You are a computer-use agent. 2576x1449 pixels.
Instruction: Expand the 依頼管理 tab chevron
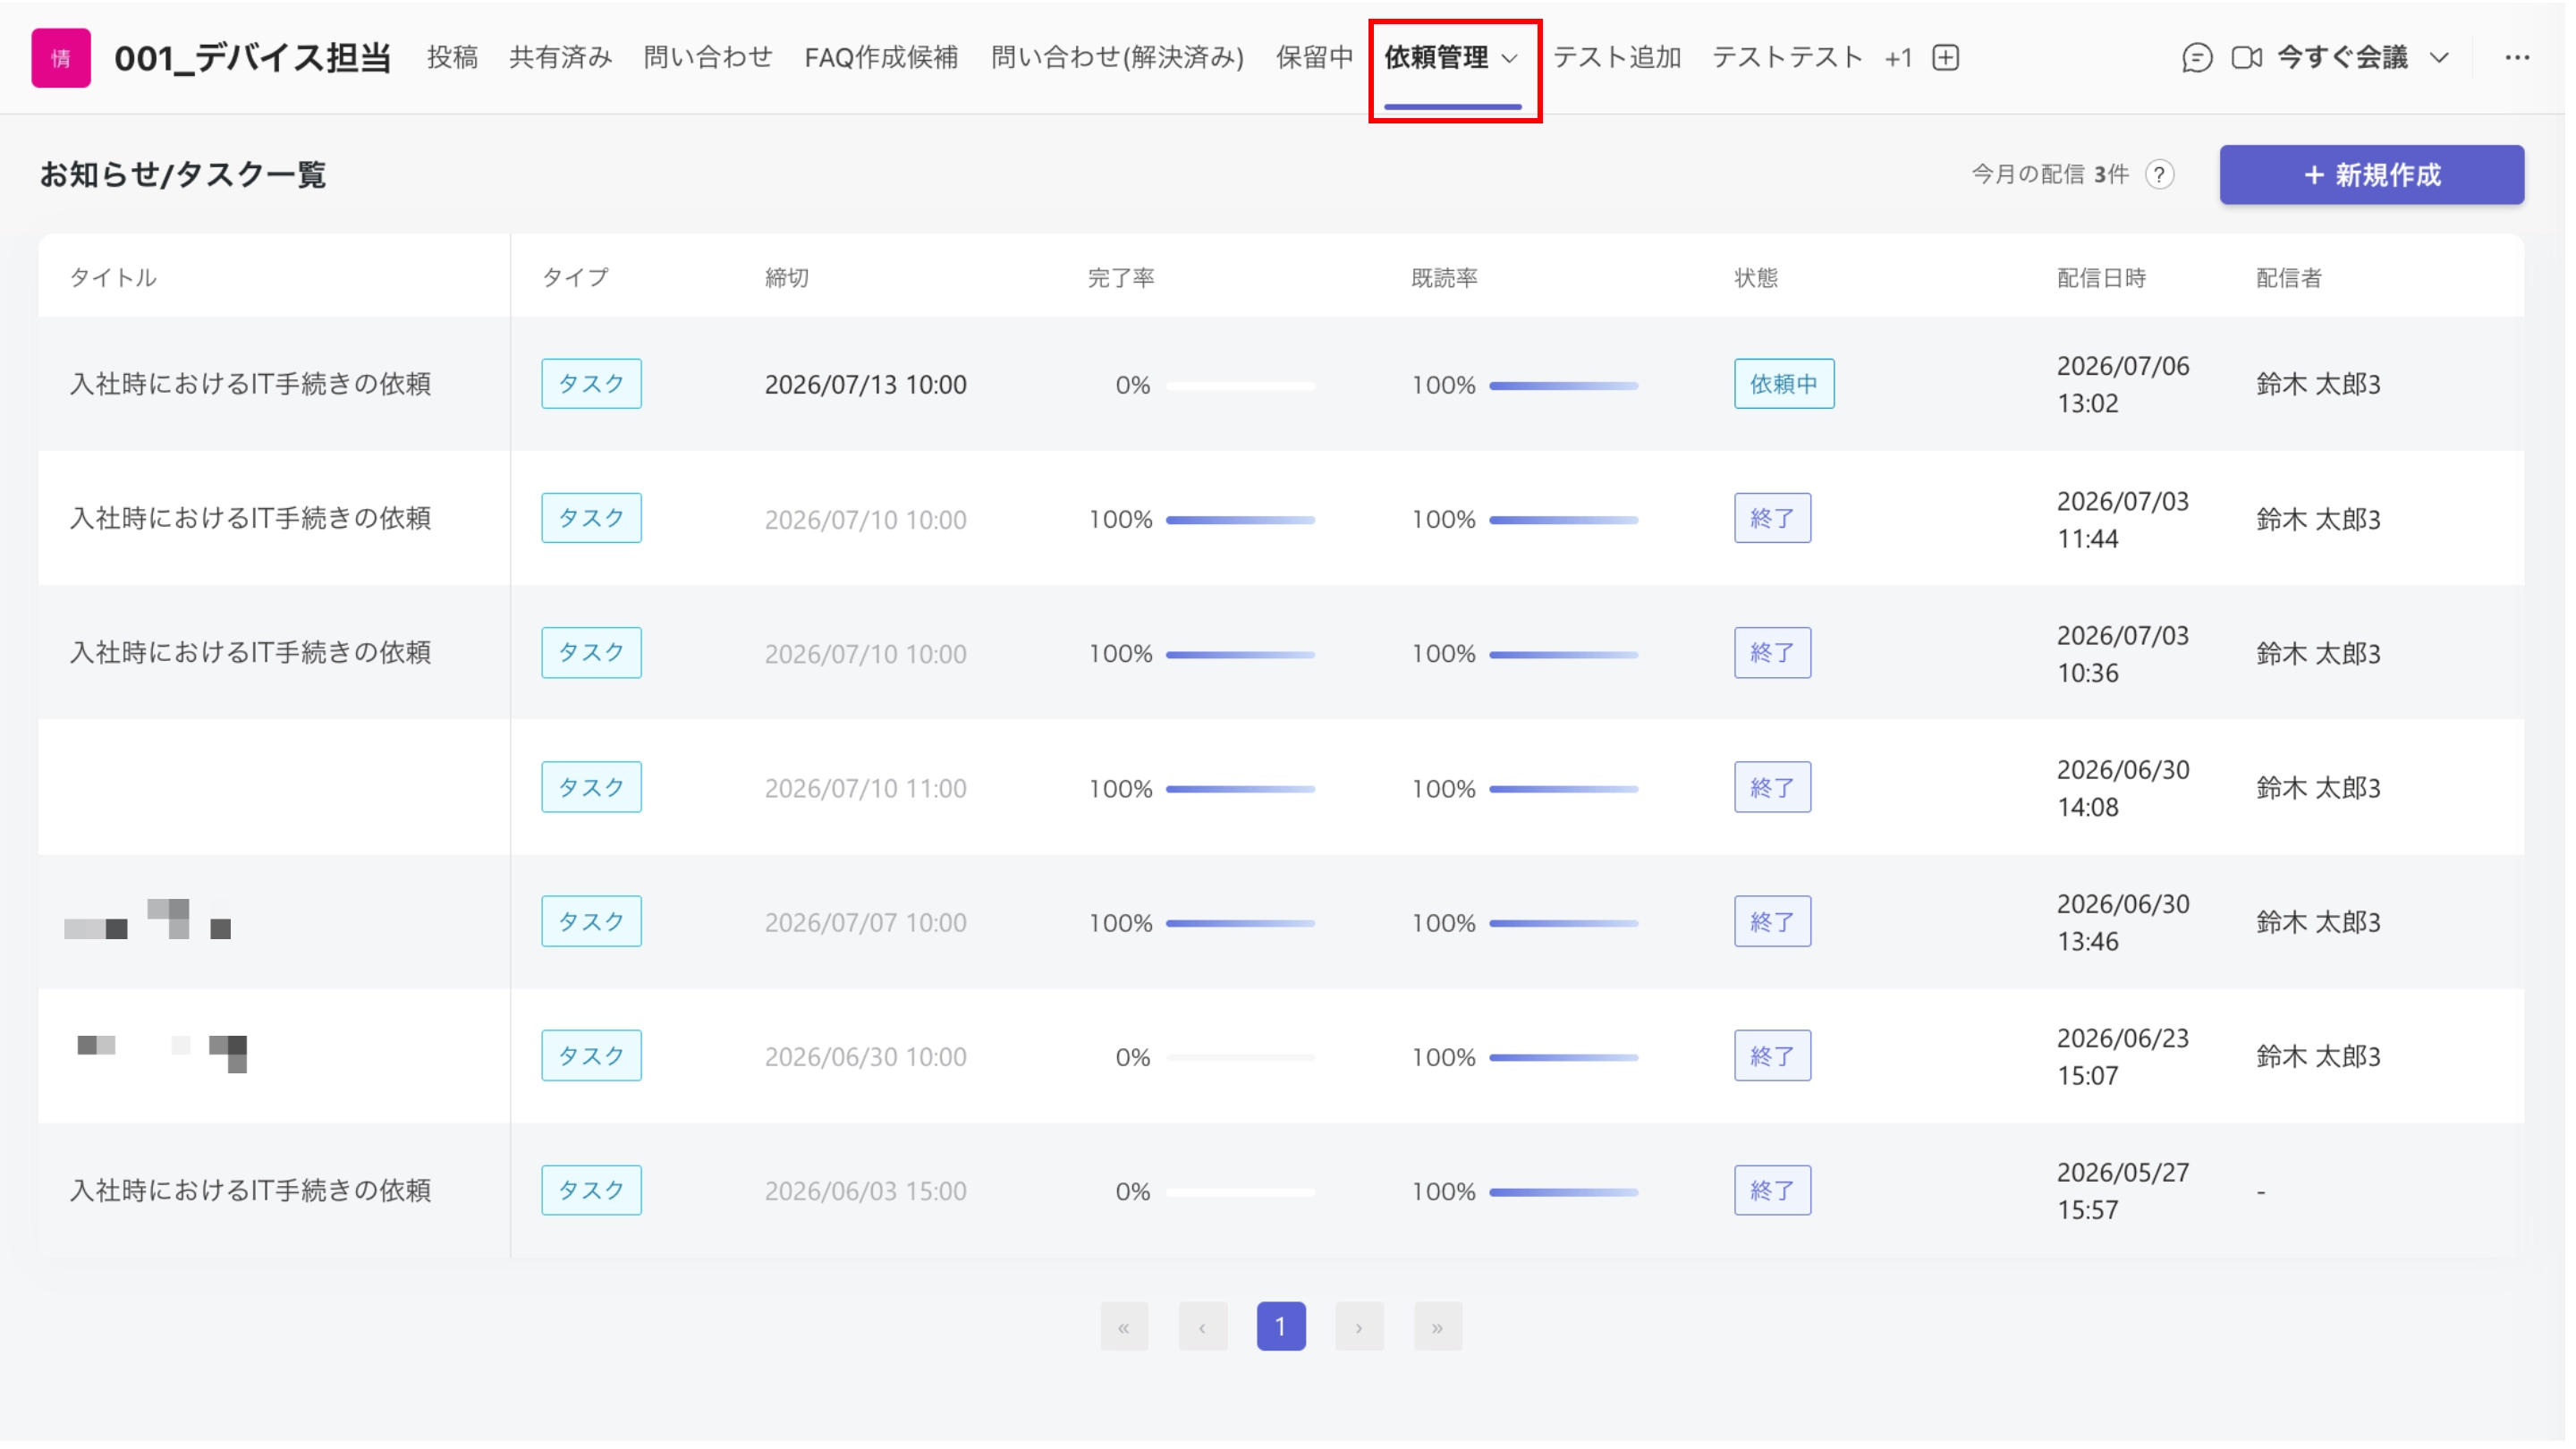coord(1510,59)
